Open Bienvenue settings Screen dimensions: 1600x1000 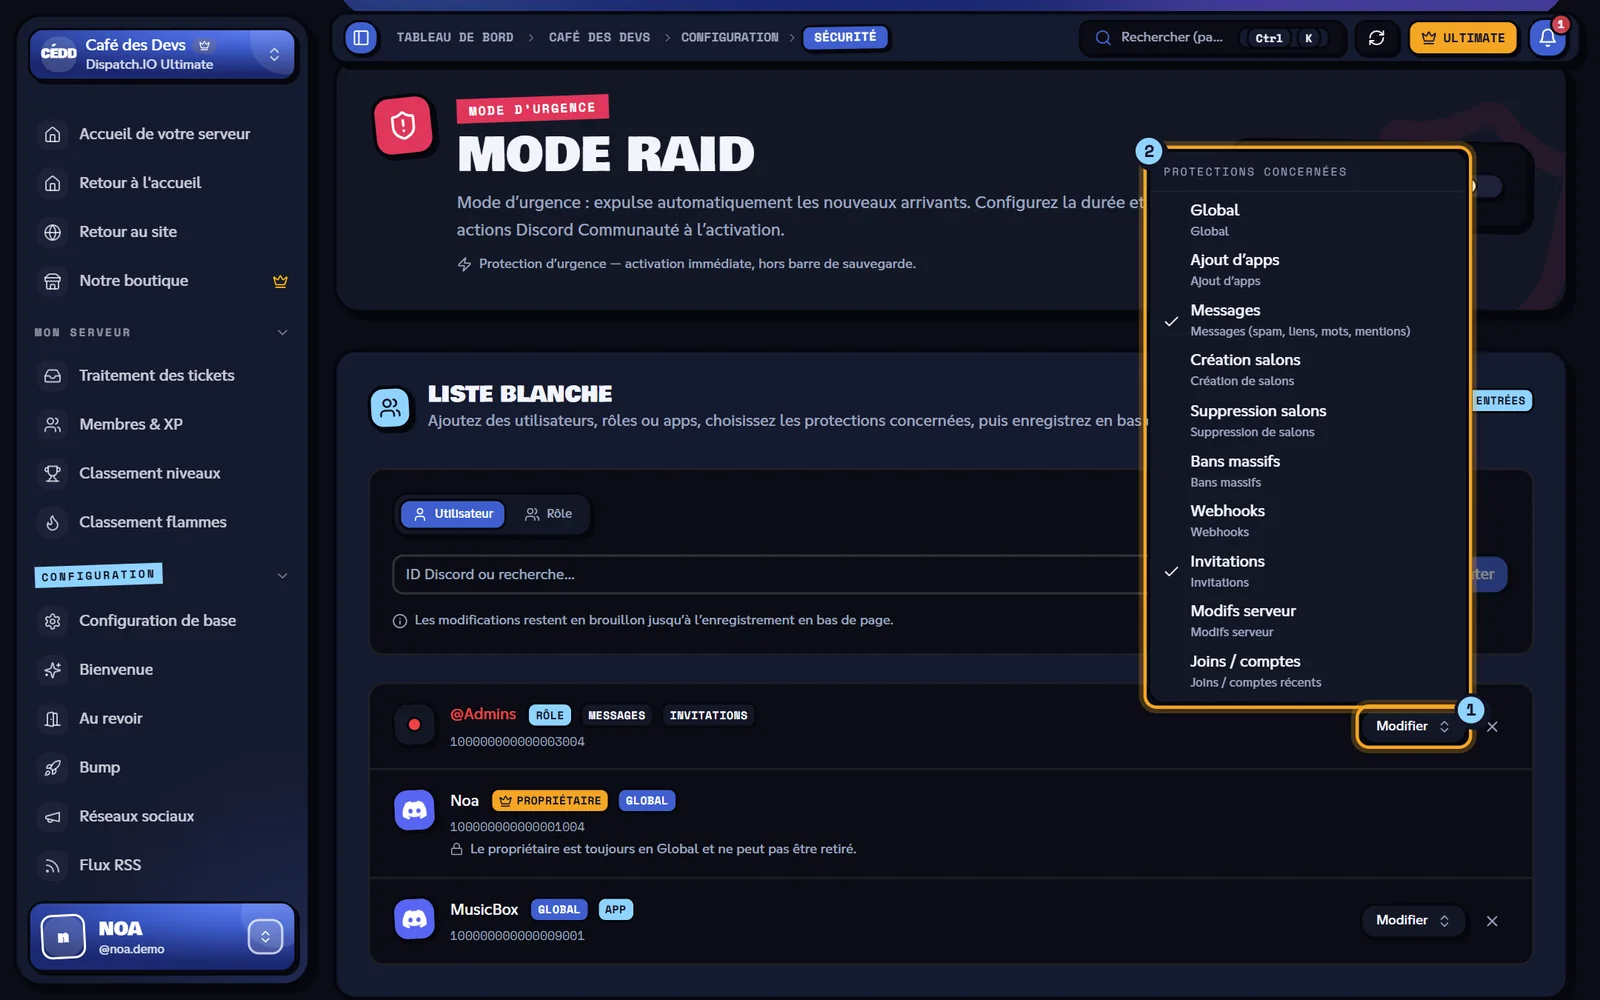click(x=163, y=670)
